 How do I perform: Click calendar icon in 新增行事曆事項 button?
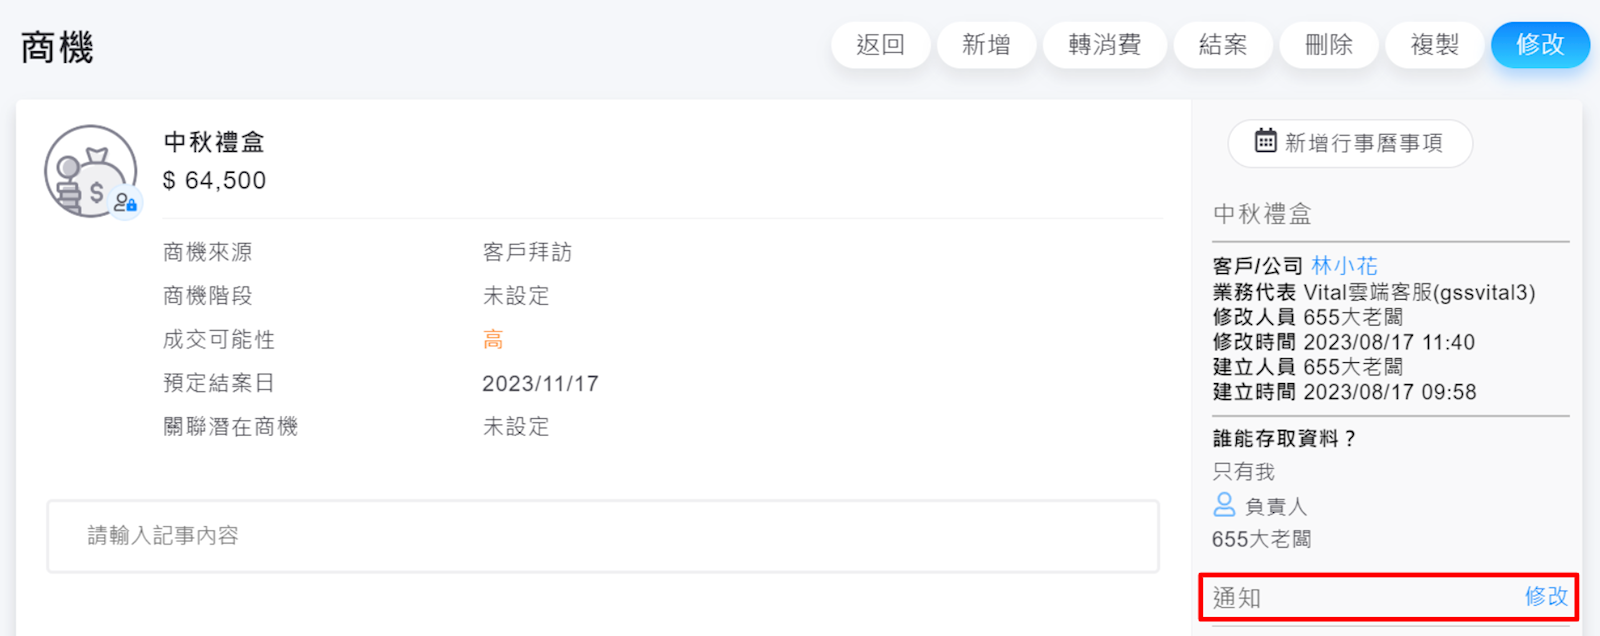pyautogui.click(x=1265, y=141)
